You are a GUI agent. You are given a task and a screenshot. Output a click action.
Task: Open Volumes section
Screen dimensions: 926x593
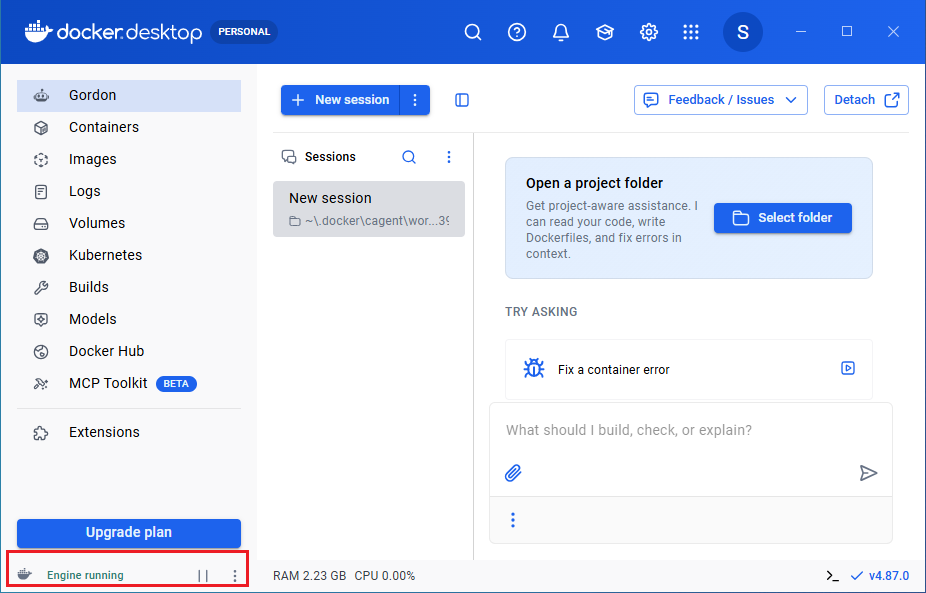click(x=129, y=223)
